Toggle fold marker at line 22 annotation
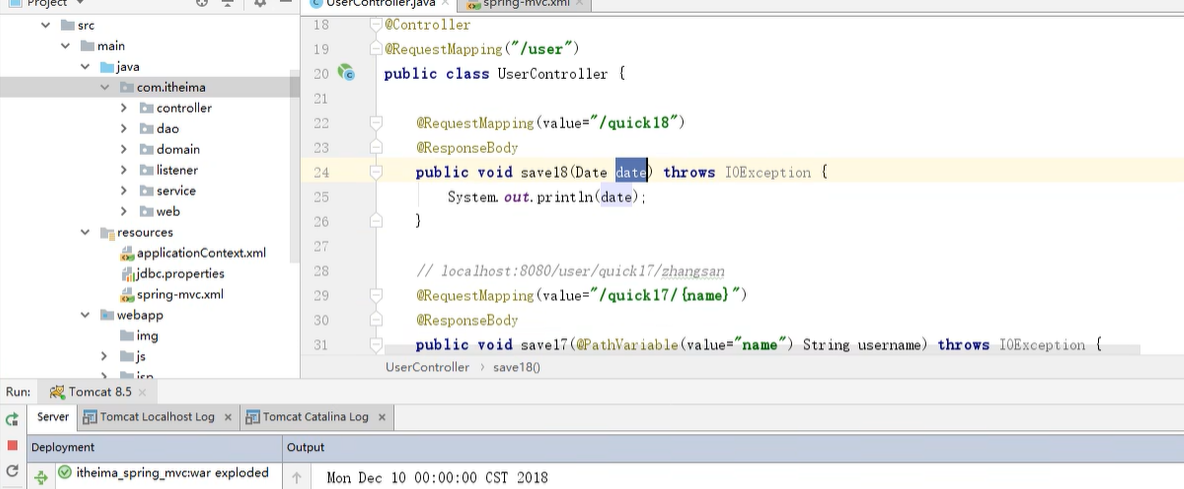Image resolution: width=1184 pixels, height=489 pixels. (x=375, y=122)
